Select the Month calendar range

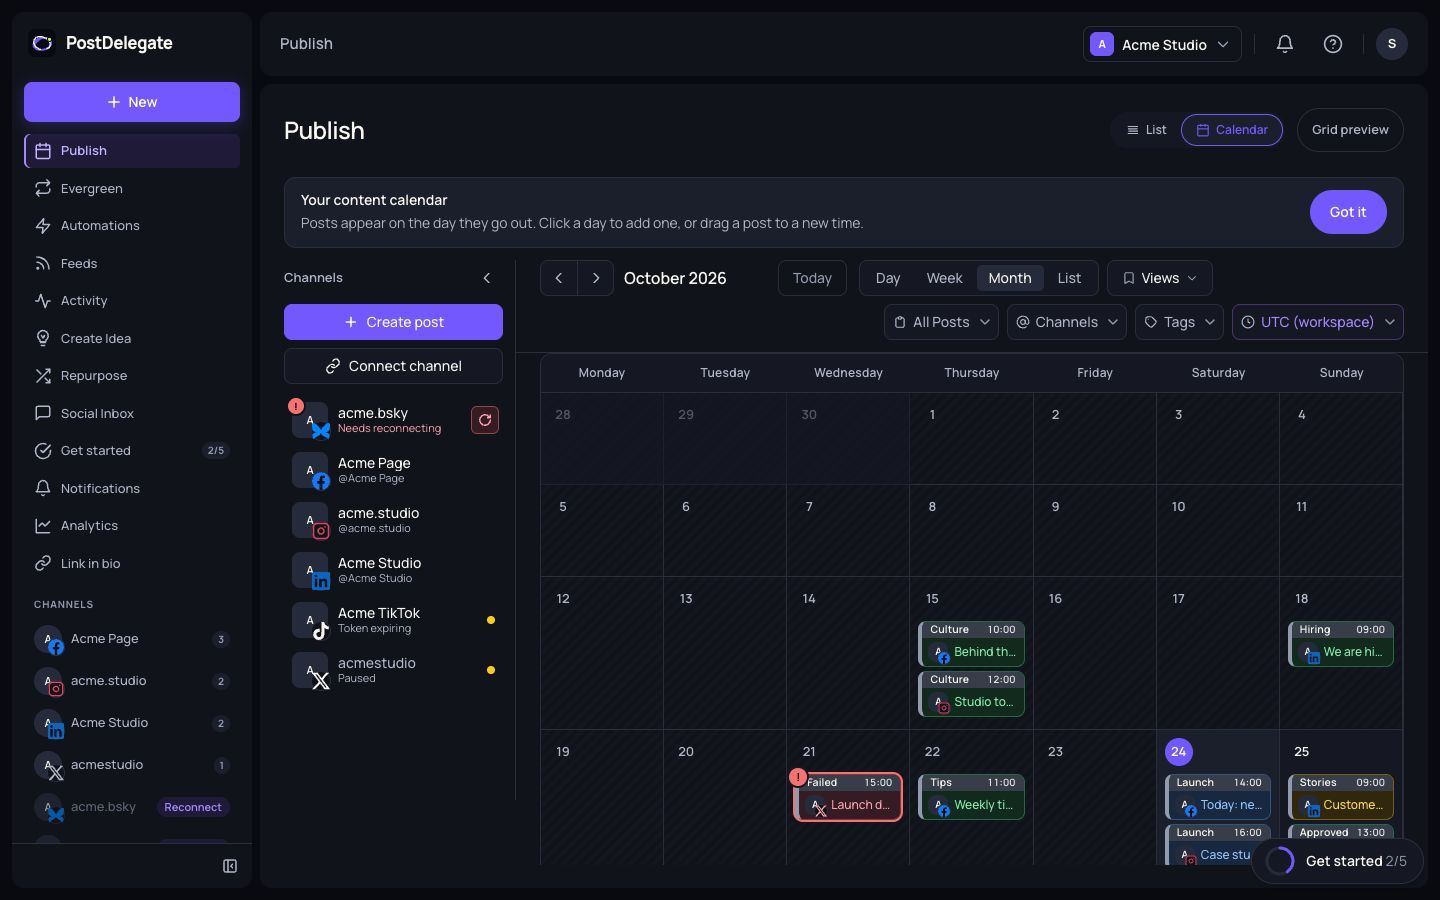(x=1010, y=278)
